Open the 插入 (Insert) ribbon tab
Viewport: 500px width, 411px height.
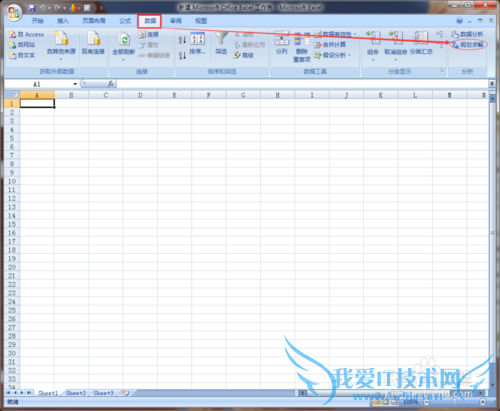click(x=63, y=21)
